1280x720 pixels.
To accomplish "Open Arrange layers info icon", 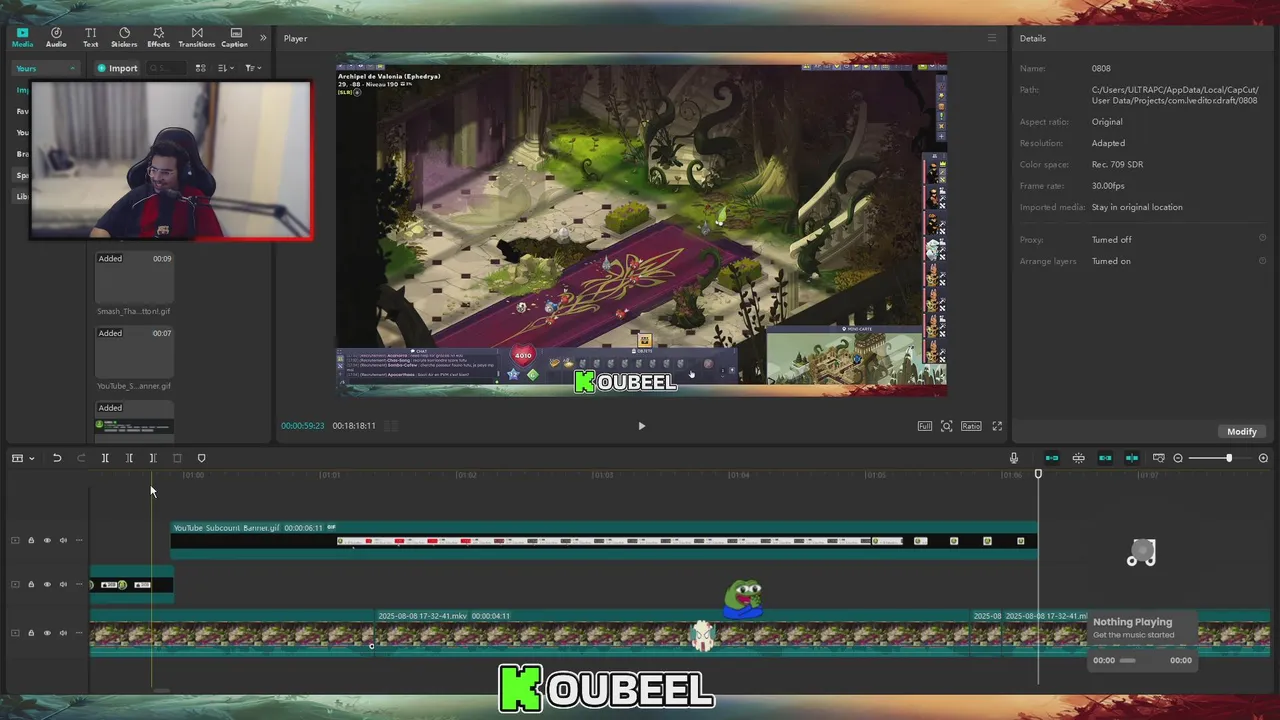I will pos(1262,261).
